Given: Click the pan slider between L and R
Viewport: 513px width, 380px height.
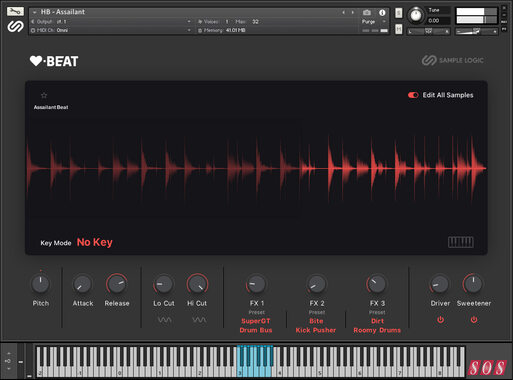Looking at the screenshot, I should pyautogui.click(x=429, y=31).
